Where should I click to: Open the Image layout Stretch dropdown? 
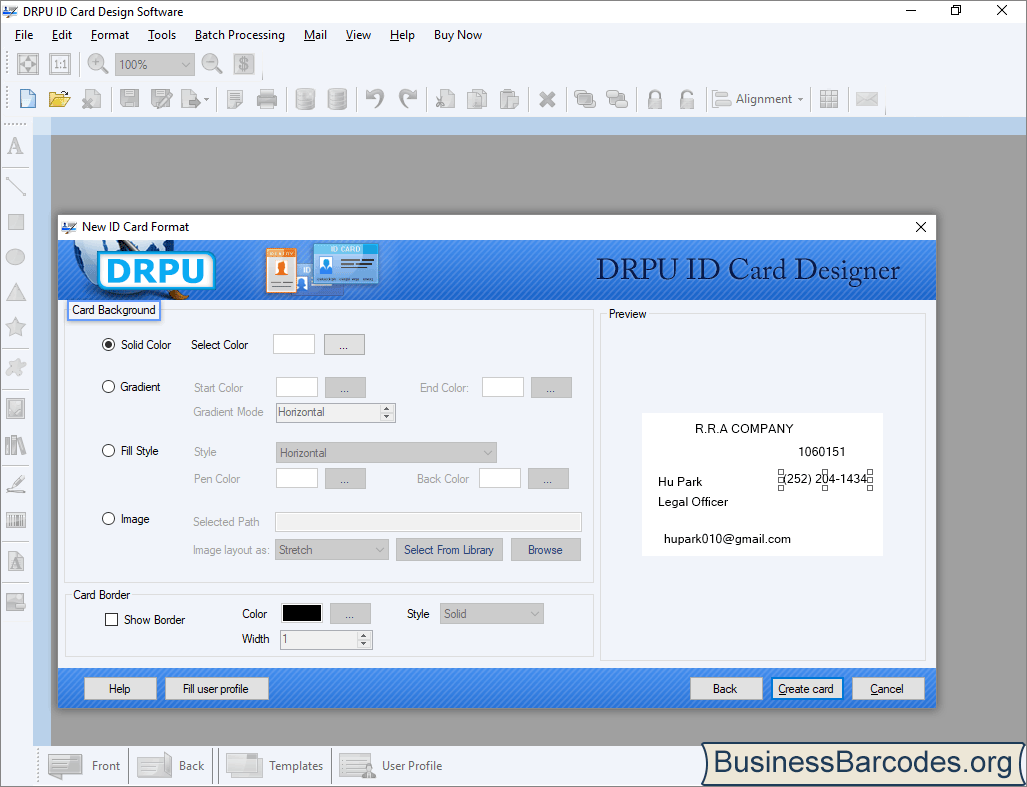332,550
